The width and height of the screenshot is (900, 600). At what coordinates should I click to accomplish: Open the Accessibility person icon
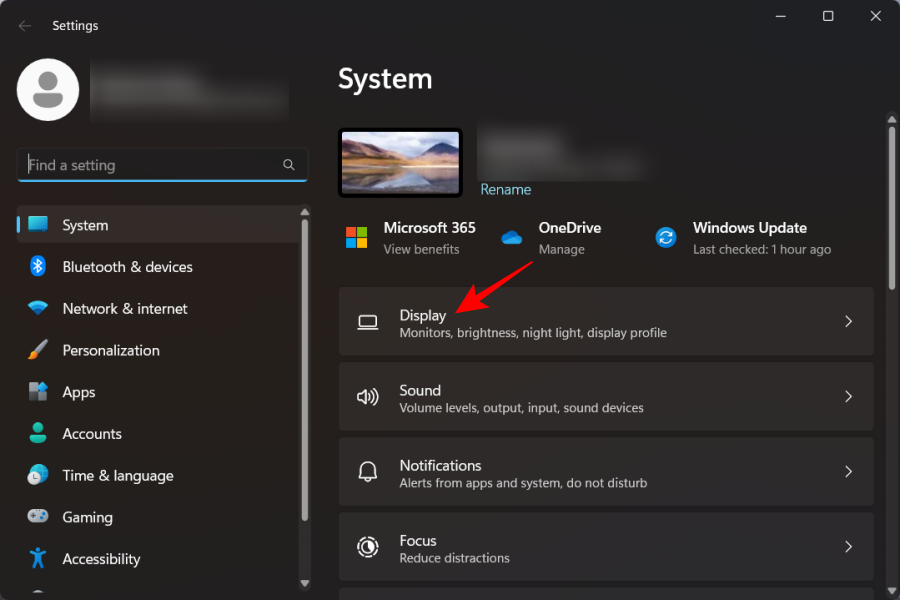tap(38, 559)
